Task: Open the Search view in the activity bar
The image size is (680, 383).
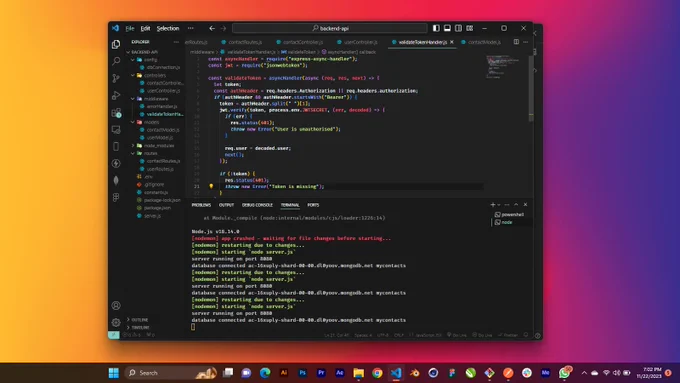Action: tap(116, 61)
